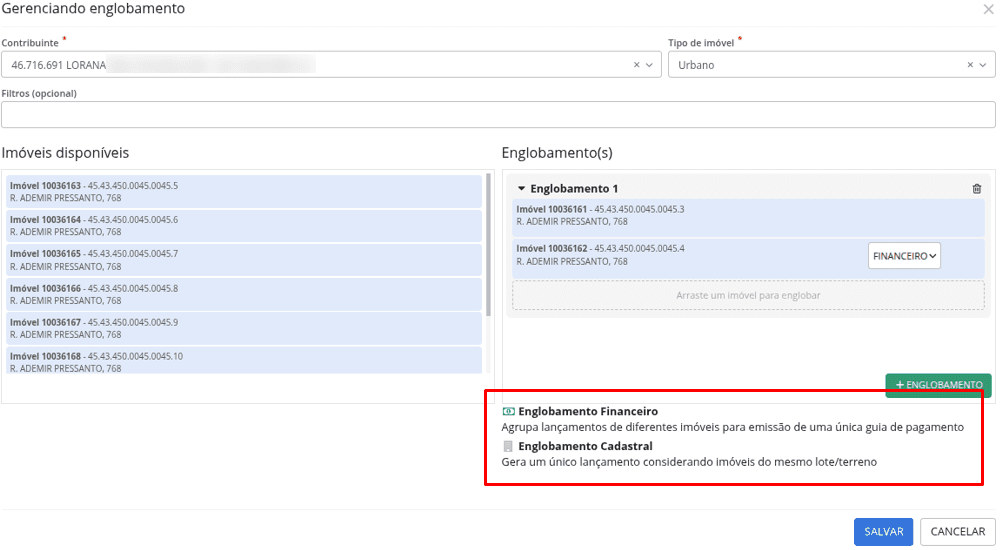Delete Englobamento 1 with trash icon

[x=977, y=189]
